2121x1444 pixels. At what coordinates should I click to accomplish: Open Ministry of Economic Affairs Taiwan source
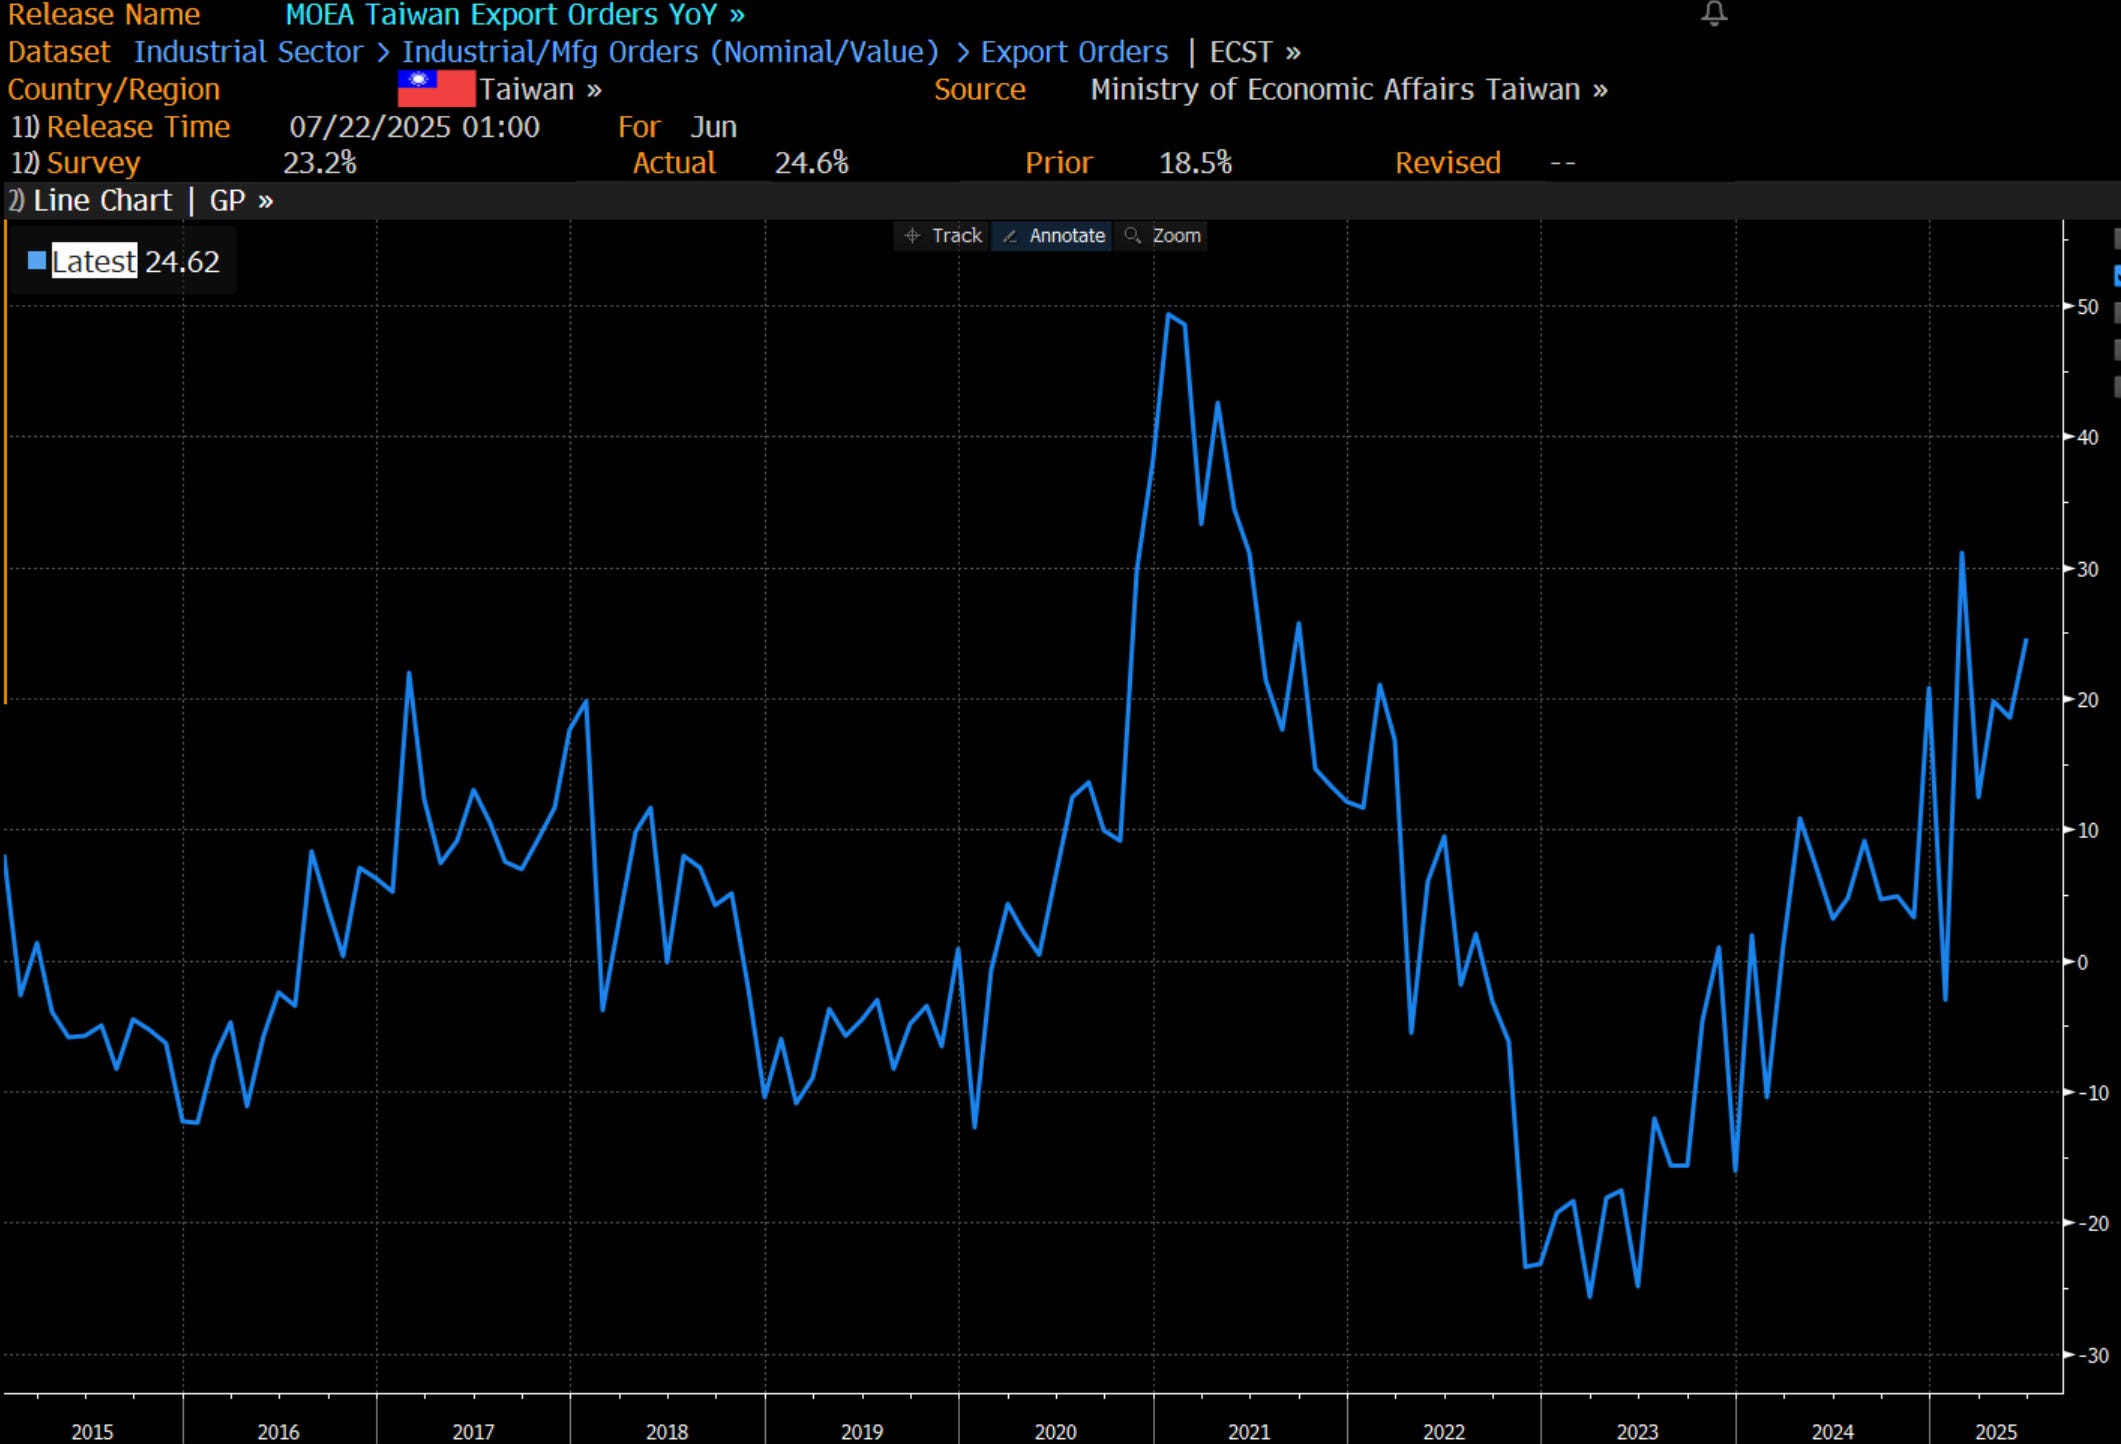click(x=1348, y=90)
